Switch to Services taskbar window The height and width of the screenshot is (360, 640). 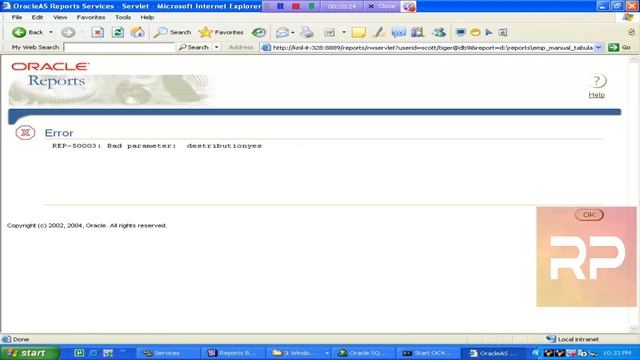coord(167,353)
